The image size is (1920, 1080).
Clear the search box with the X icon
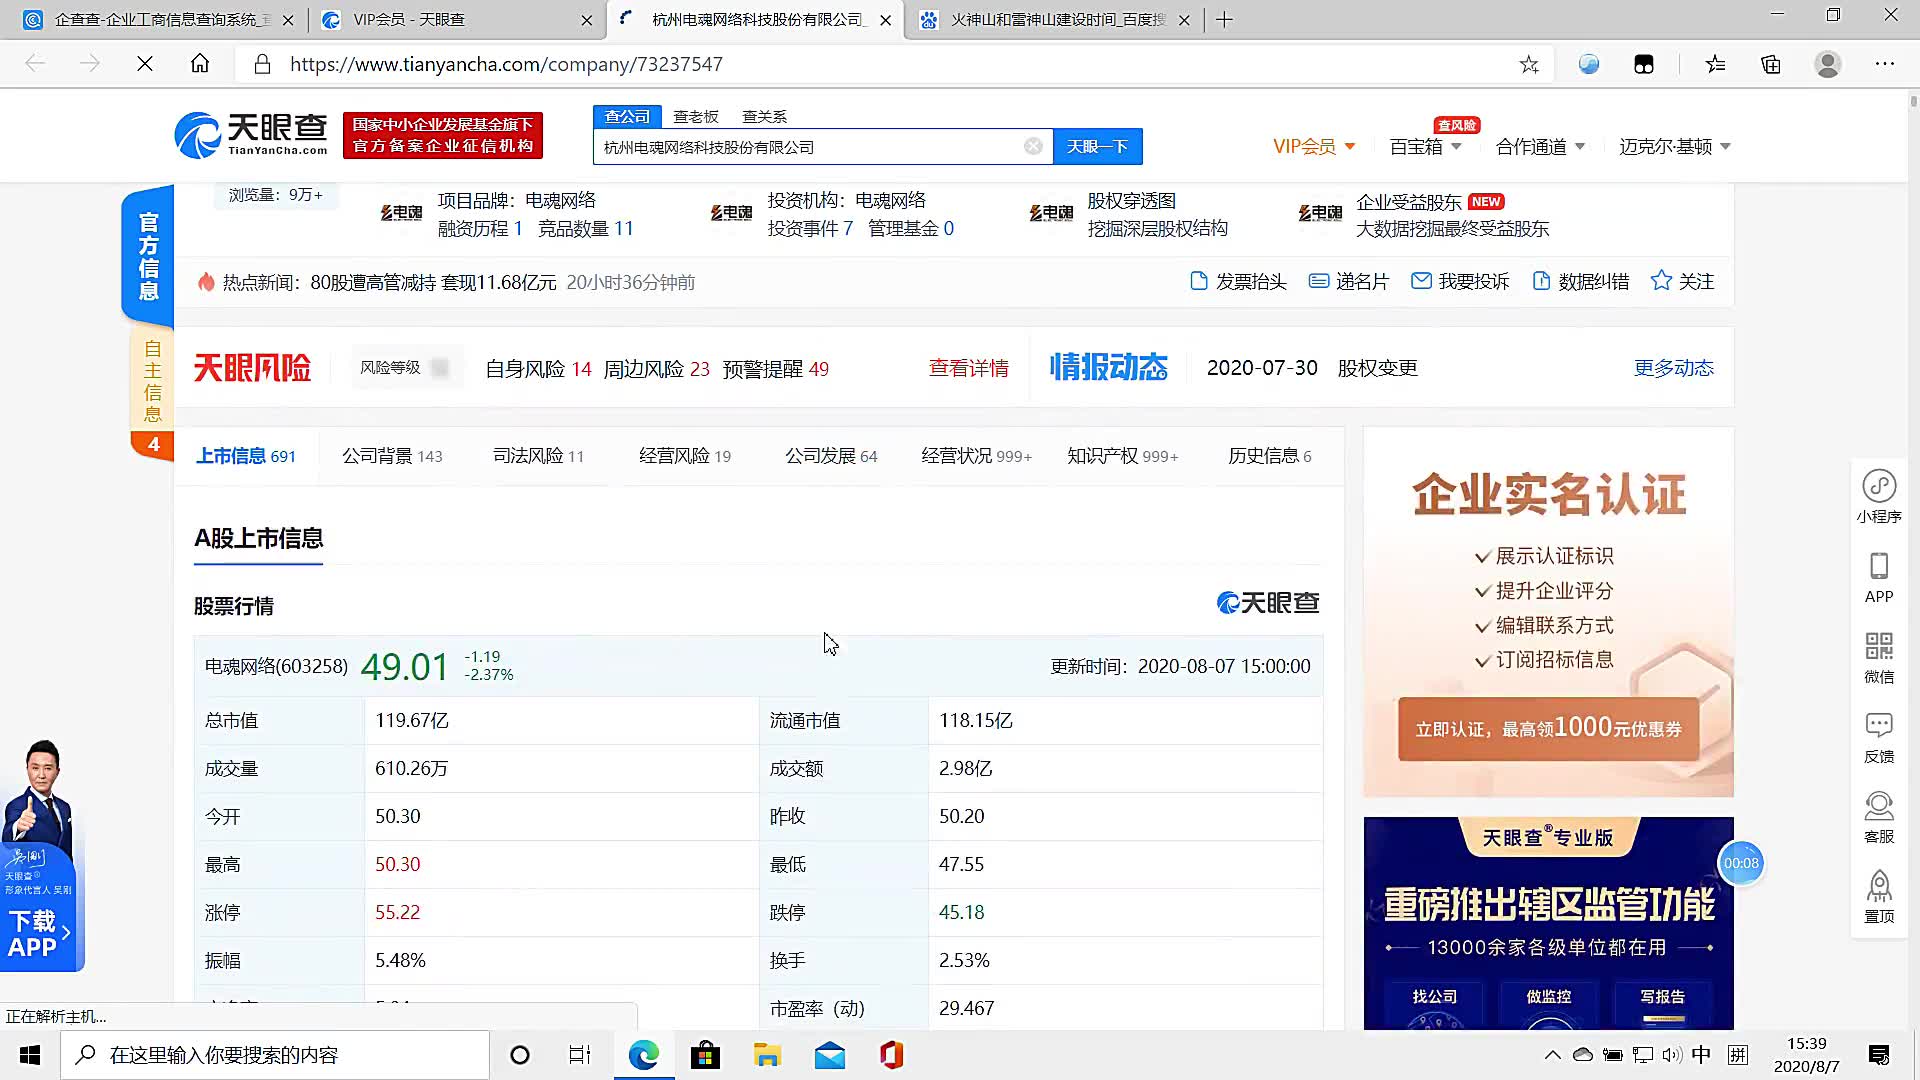[x=1033, y=147]
